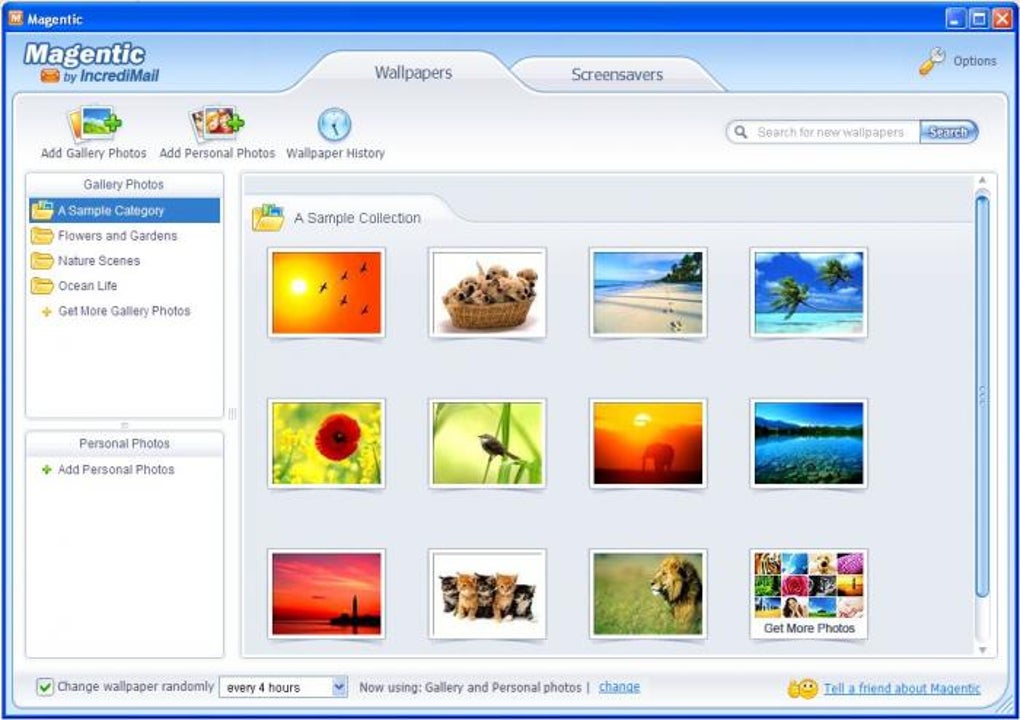Click Now using: Gallery and Personal photos text
The height and width of the screenshot is (720, 1020).
[x=470, y=687]
